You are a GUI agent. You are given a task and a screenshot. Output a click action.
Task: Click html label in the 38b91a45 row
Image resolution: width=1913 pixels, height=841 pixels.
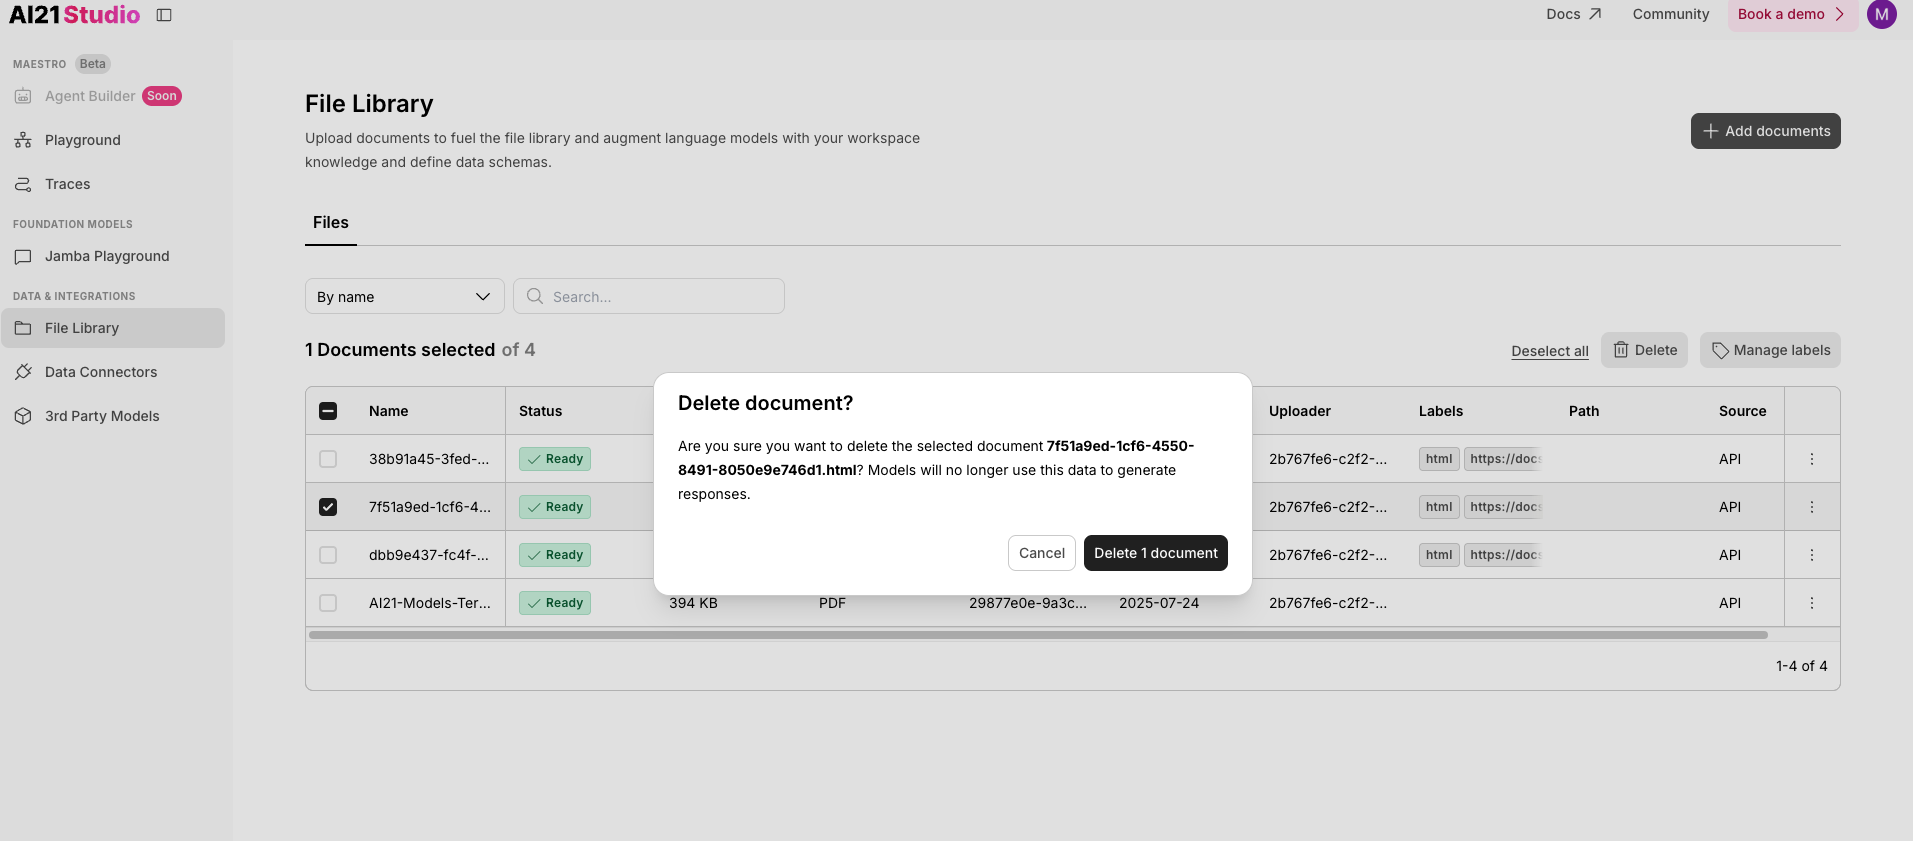click(1439, 459)
